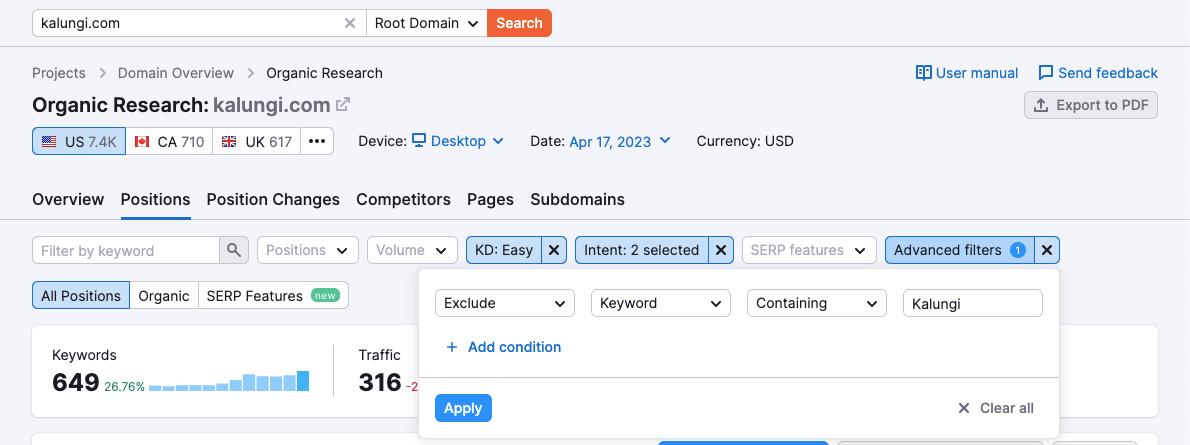Select the US 7.4K database toggle
The height and width of the screenshot is (445, 1190).
[x=79, y=142]
